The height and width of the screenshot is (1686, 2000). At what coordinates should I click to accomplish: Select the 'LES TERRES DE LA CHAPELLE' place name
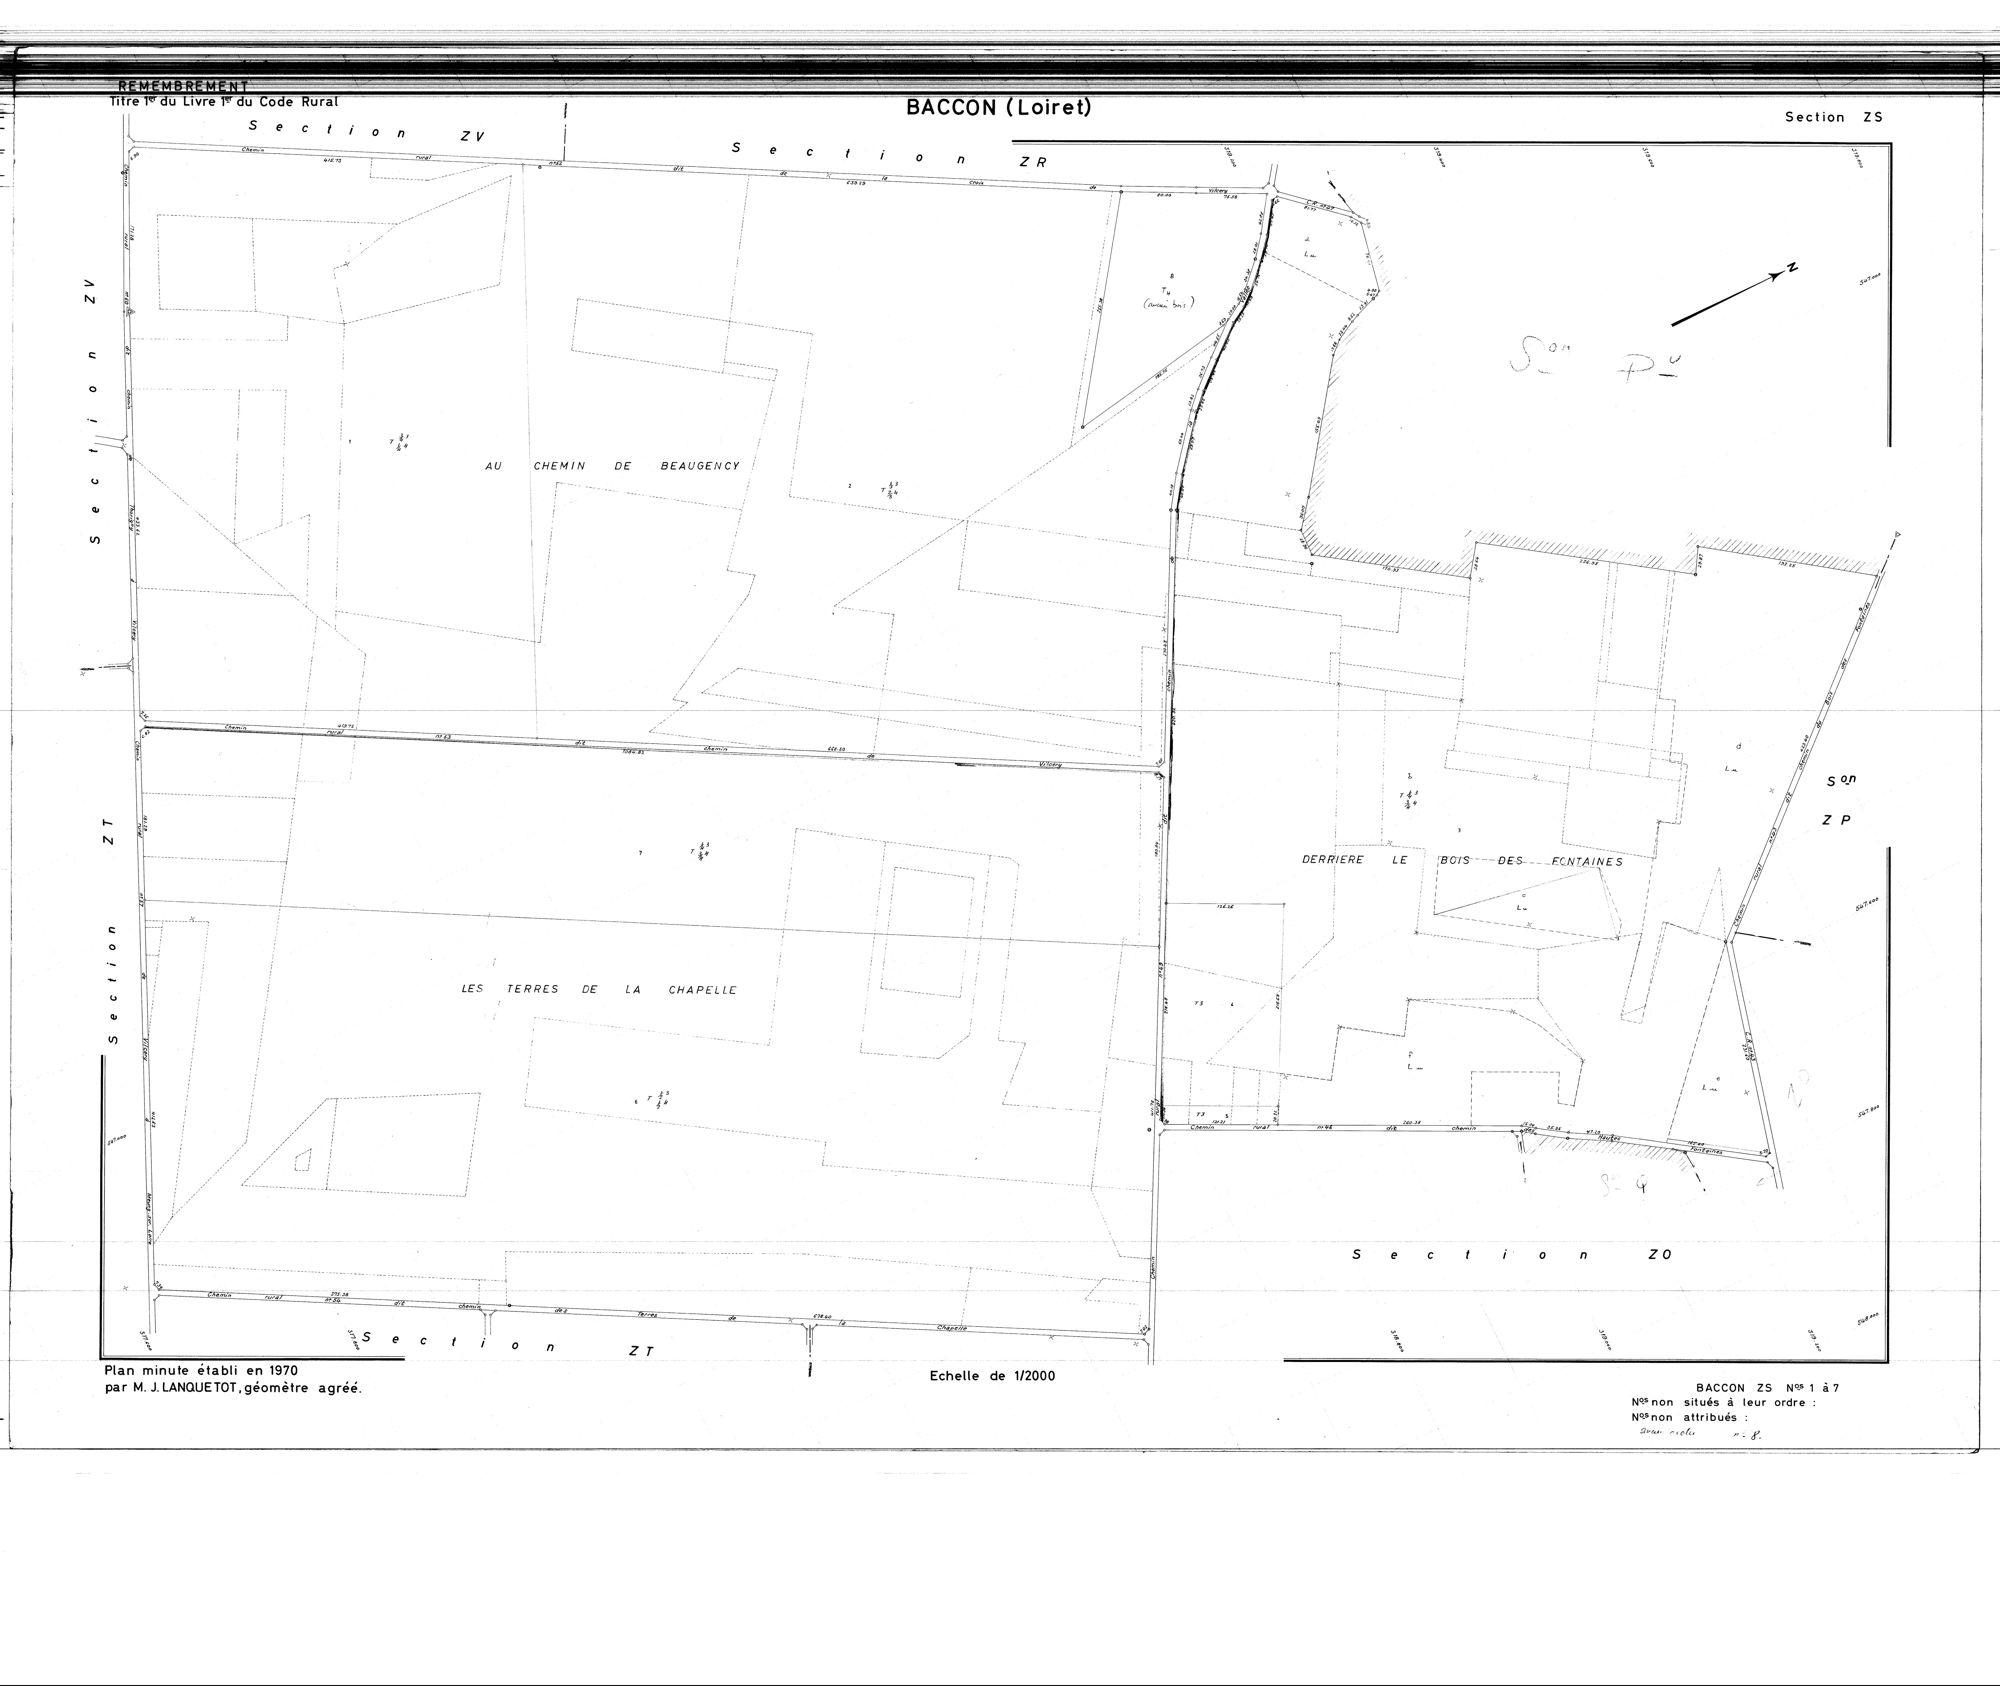click(x=599, y=990)
